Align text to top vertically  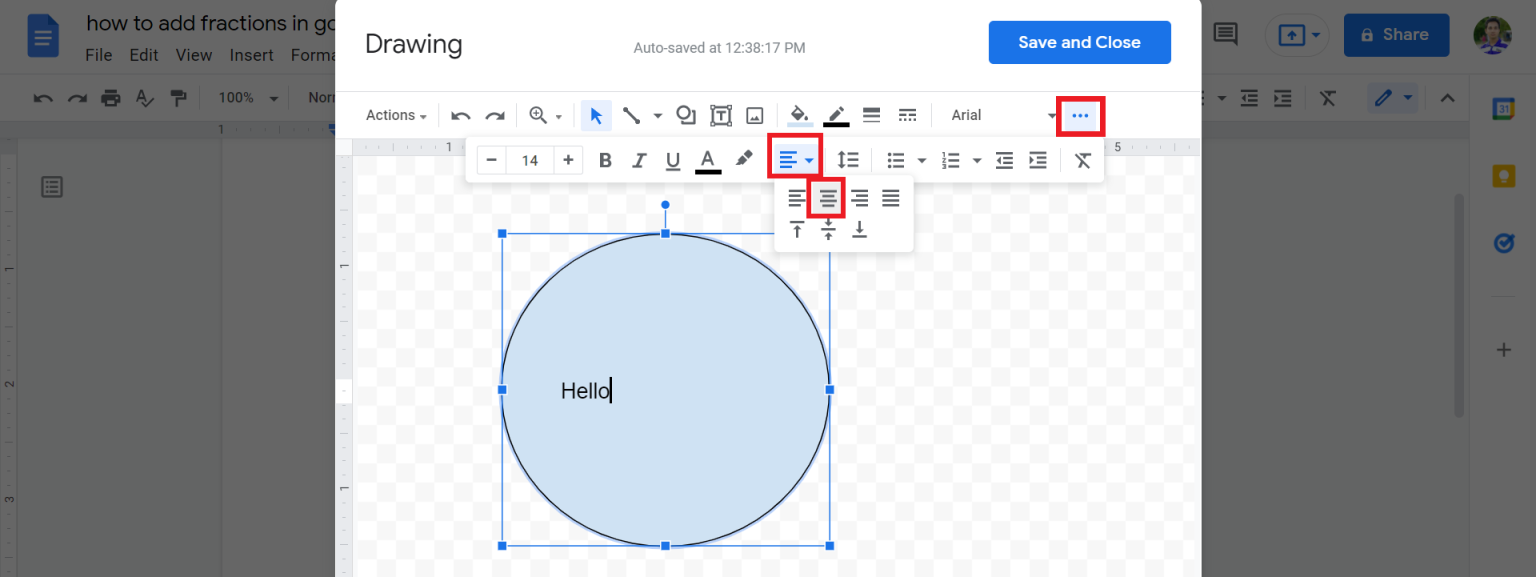pyautogui.click(x=796, y=230)
